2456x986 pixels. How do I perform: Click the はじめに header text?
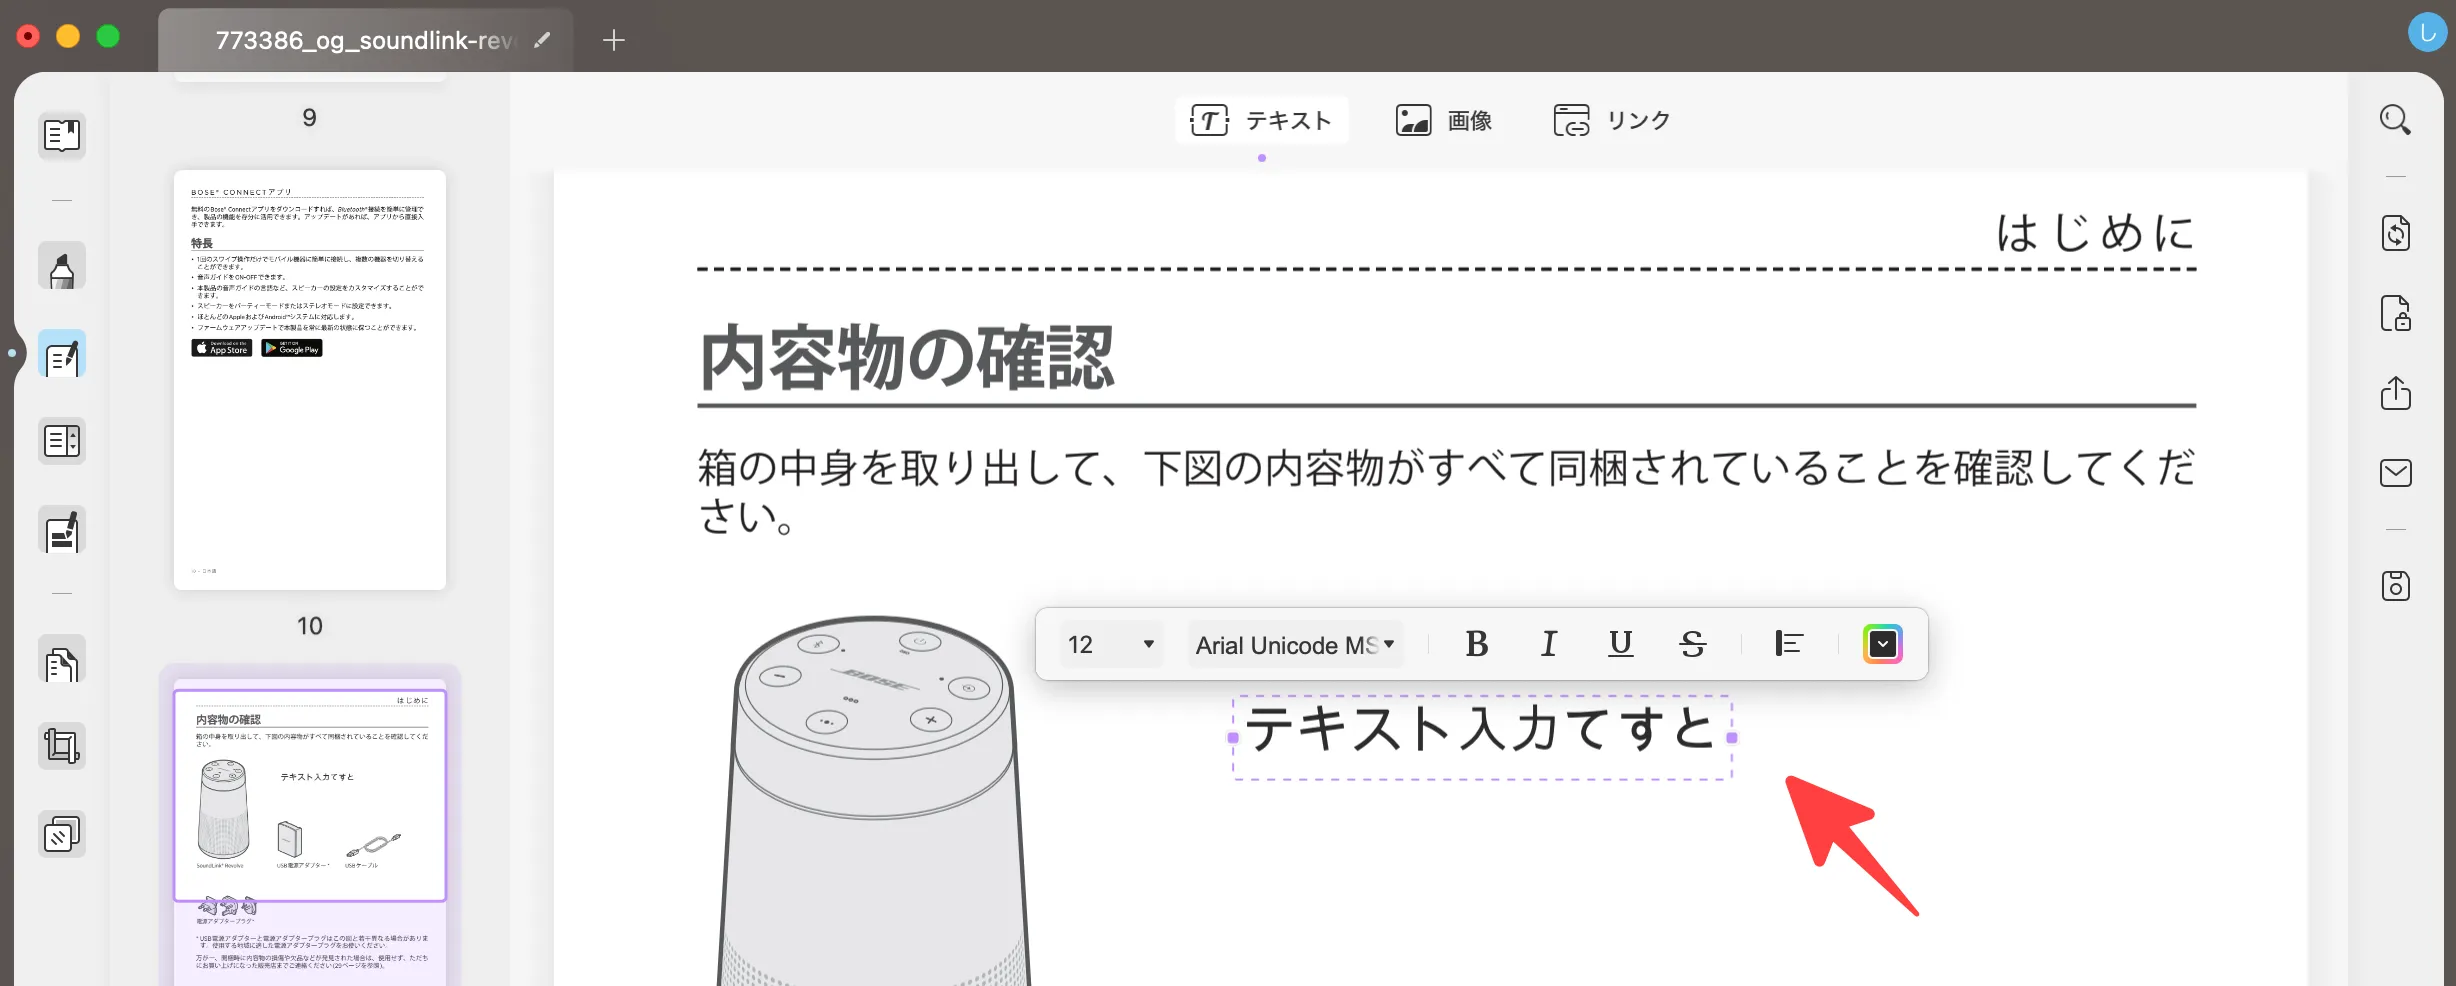(2096, 233)
